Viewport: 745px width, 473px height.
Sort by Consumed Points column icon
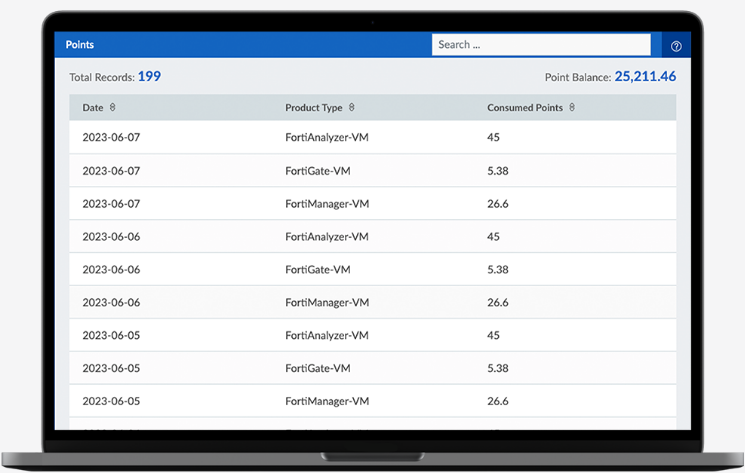tap(572, 107)
